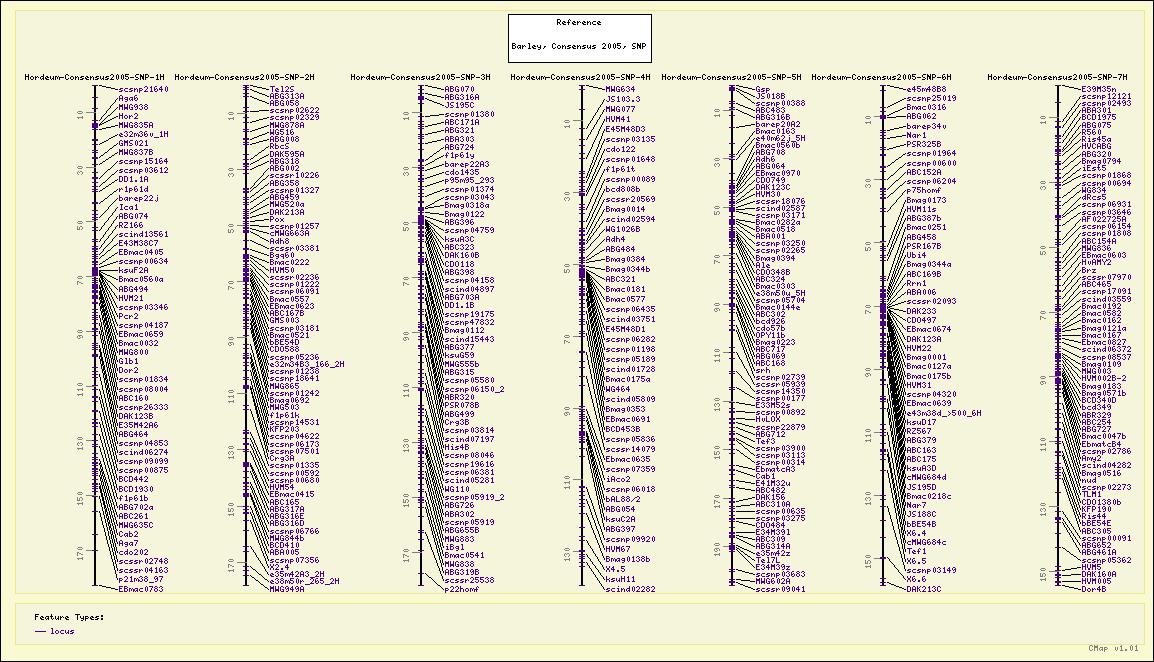Viewport: 1154px width, 662px height.
Task: Click the CMap v1.01 version label
Action: (x=1113, y=649)
